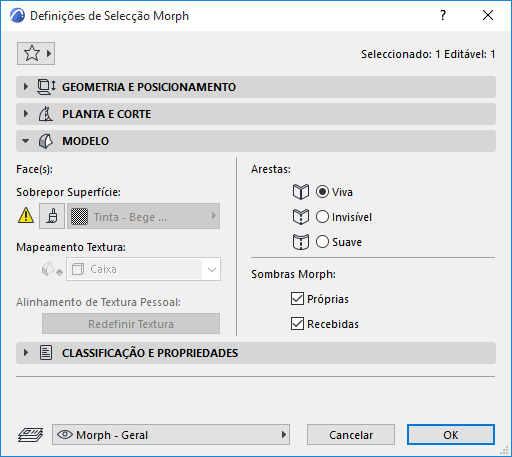Screen dimensions: 512x457
Task: Select the Invisível edge option
Action: (x=322, y=217)
